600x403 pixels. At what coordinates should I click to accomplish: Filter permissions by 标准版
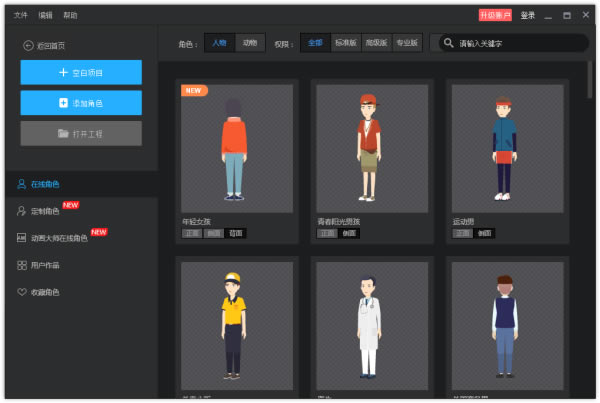tap(345, 43)
